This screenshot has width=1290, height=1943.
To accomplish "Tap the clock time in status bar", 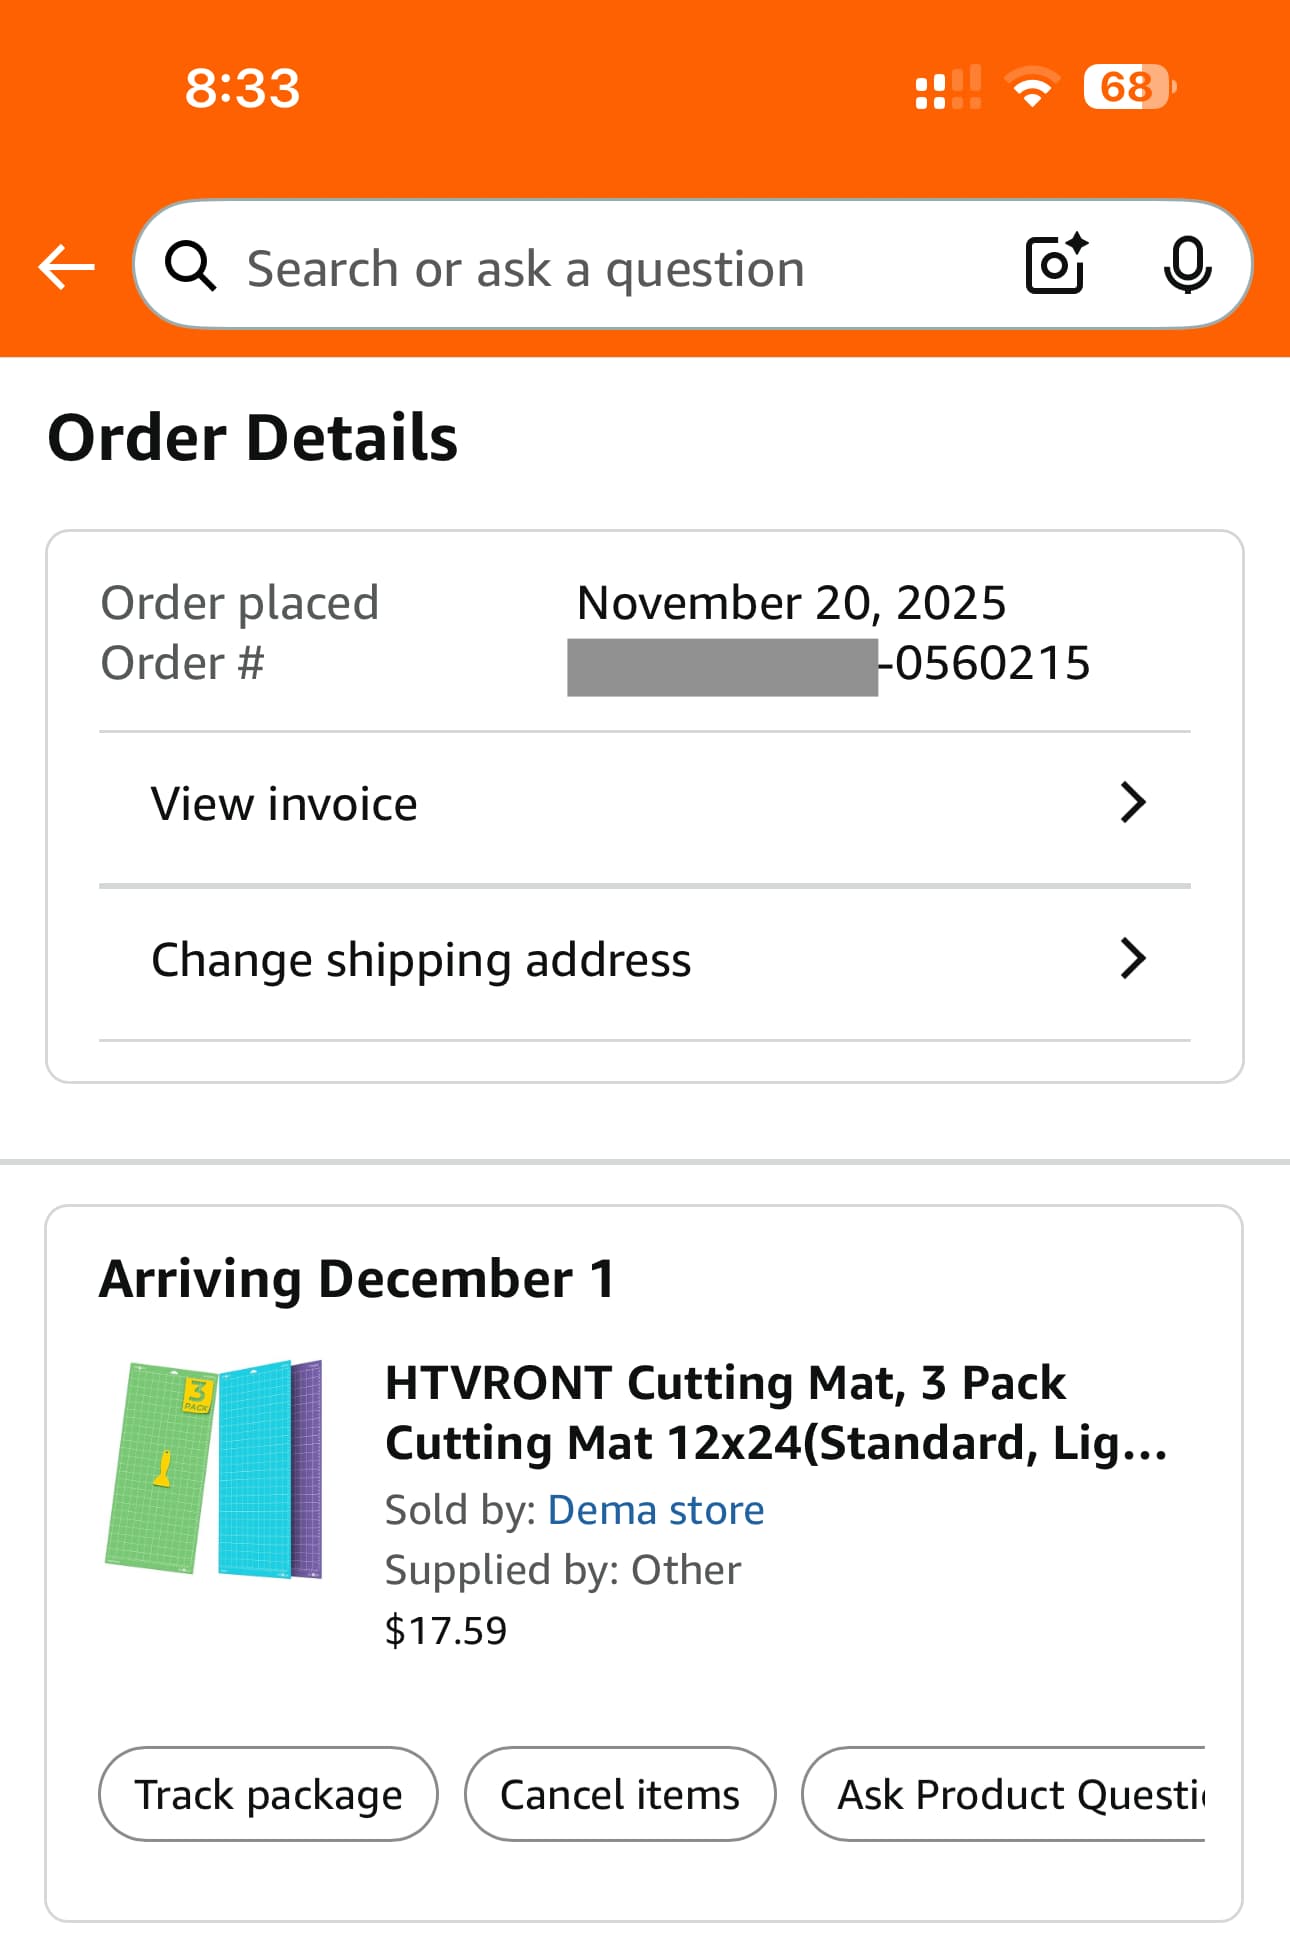I will pos(242,88).
